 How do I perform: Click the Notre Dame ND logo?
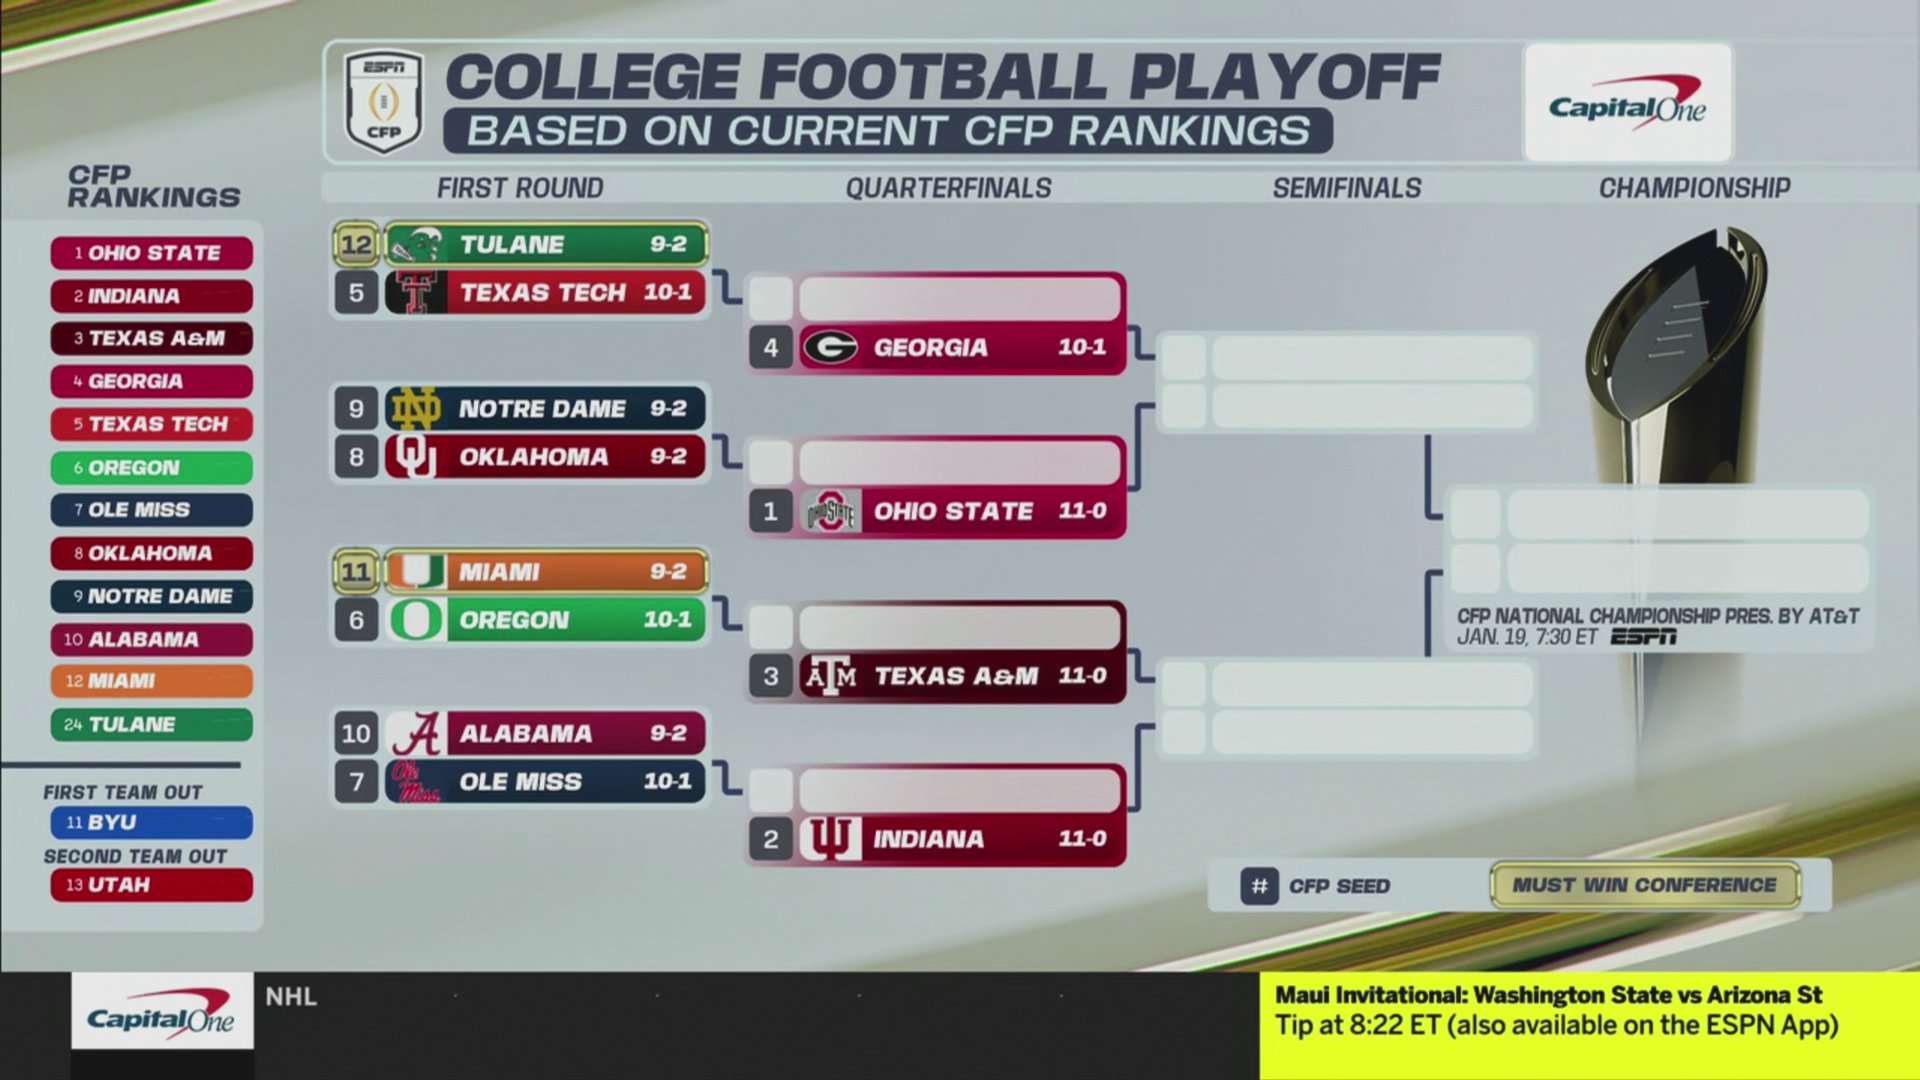[416, 408]
